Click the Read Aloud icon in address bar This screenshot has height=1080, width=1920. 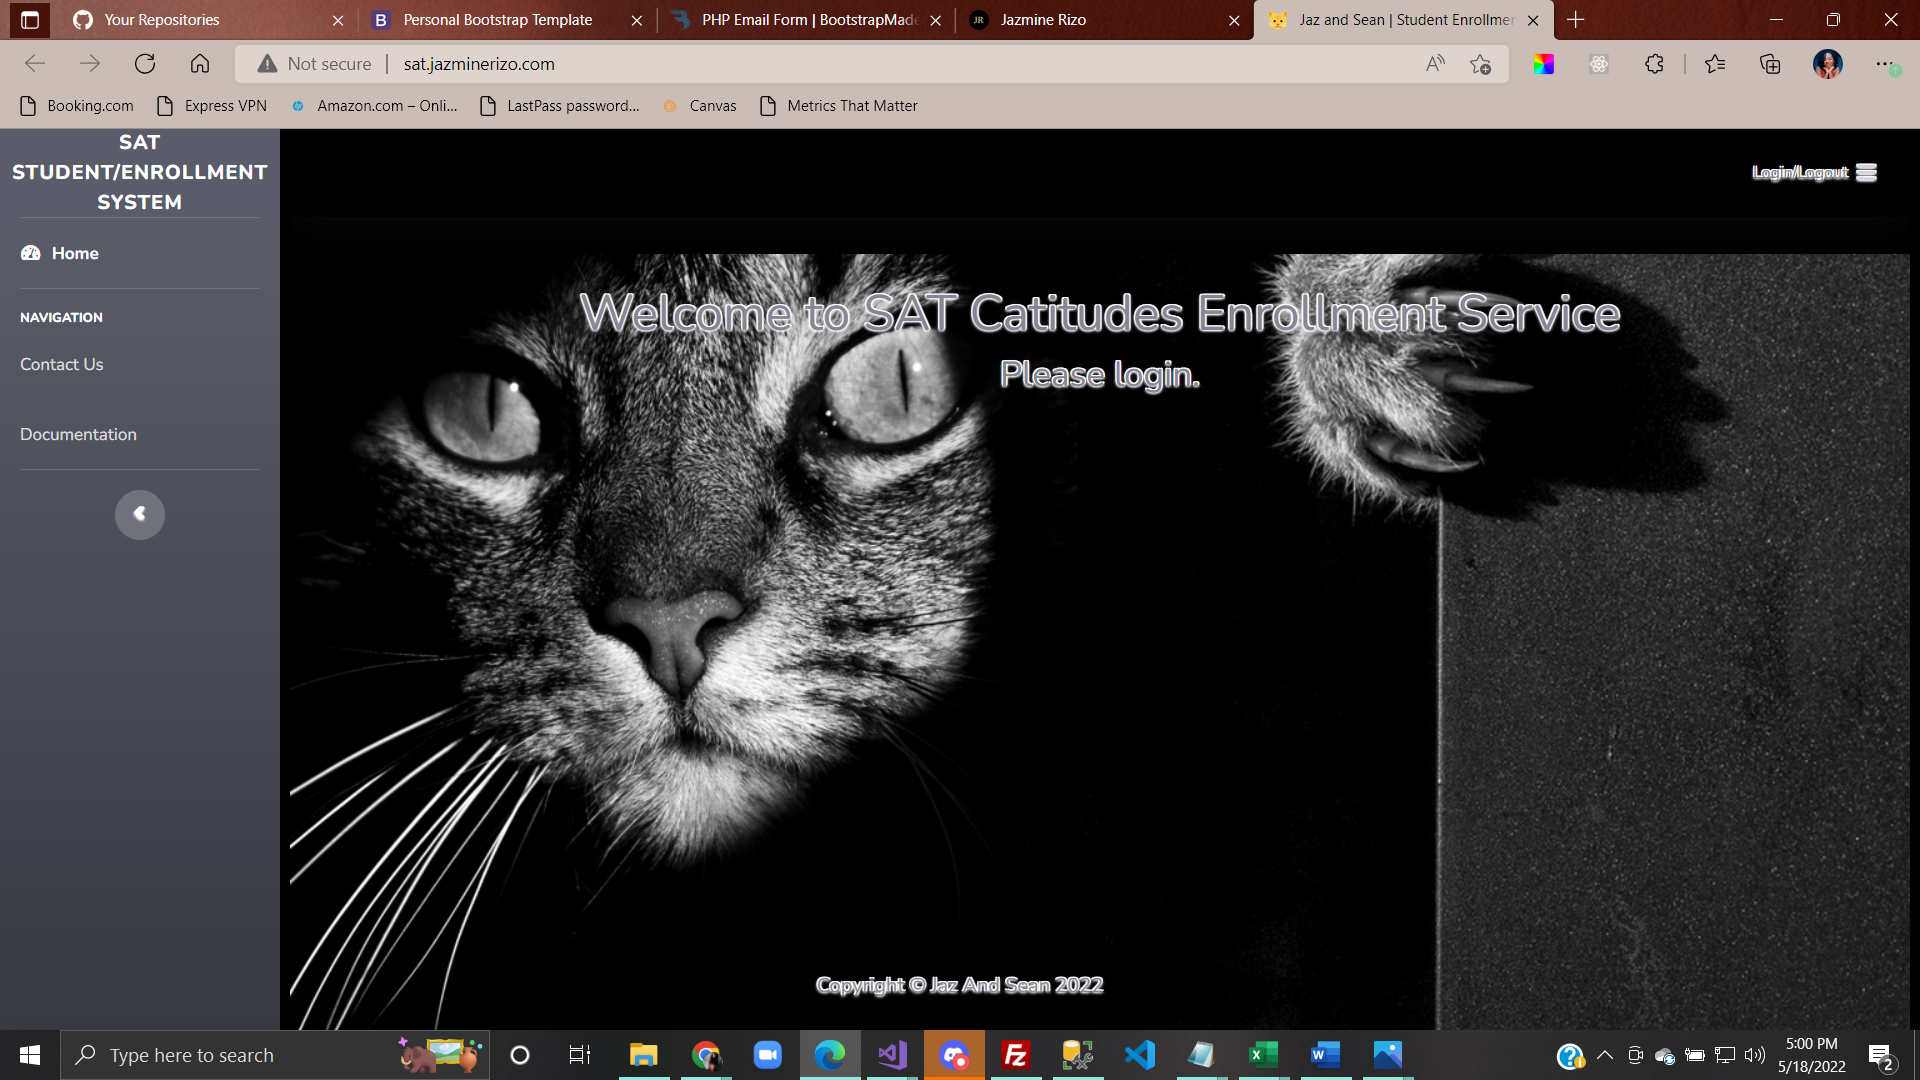(x=1435, y=64)
